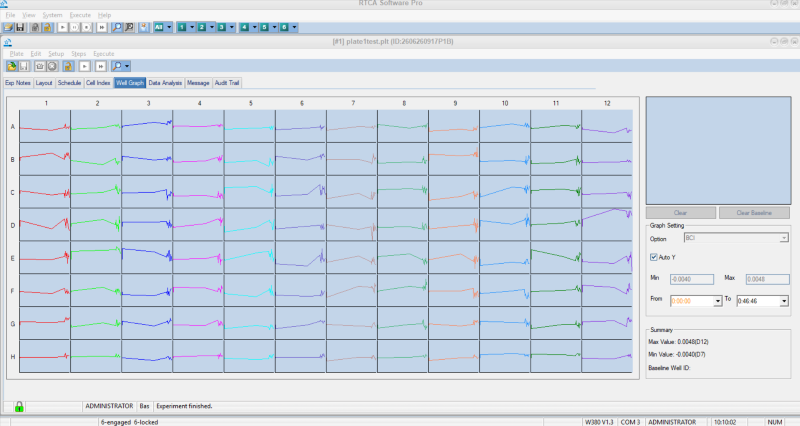Select station 3 button
Image resolution: width=800 pixels, height=426 pixels.
click(222, 28)
